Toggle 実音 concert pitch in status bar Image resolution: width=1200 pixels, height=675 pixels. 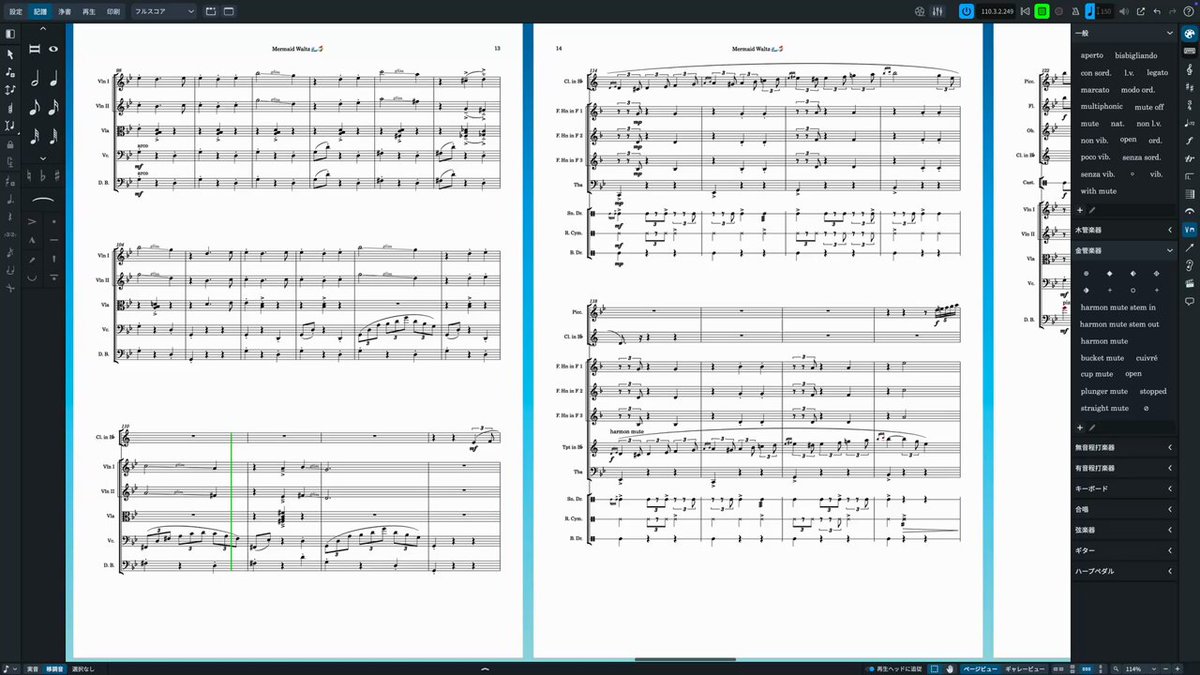(32, 668)
